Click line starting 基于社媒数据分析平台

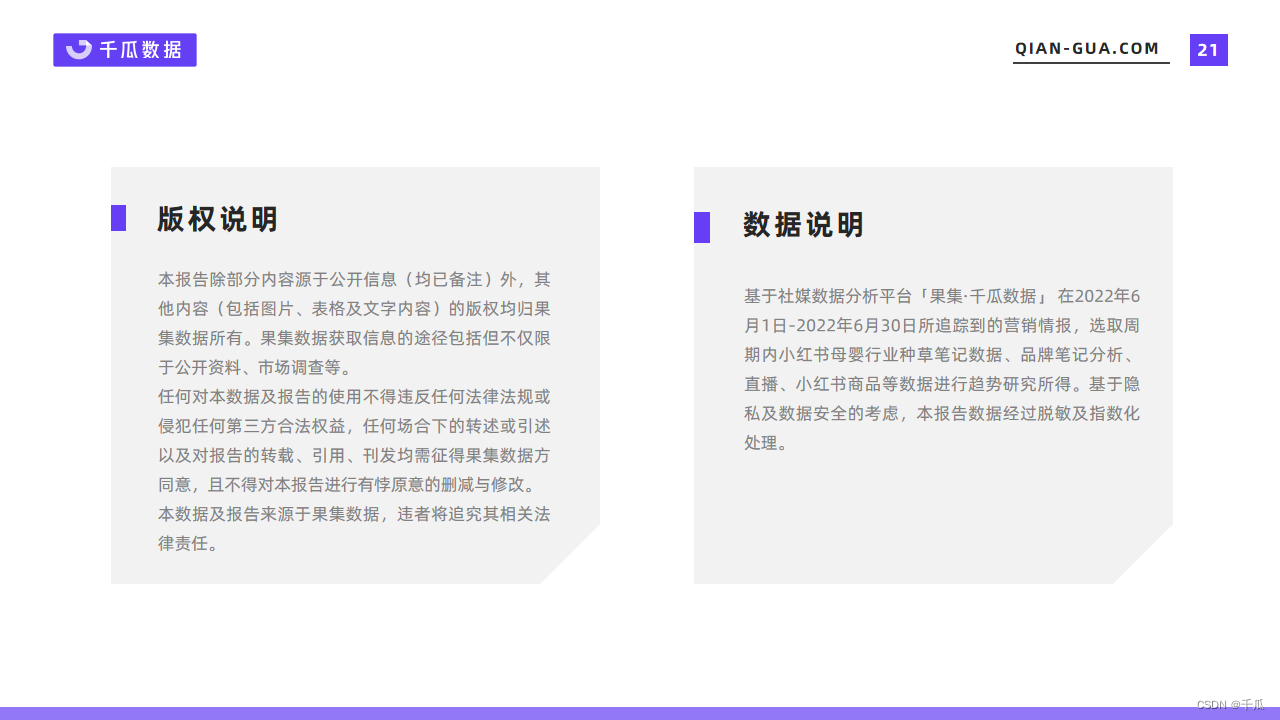(x=942, y=297)
